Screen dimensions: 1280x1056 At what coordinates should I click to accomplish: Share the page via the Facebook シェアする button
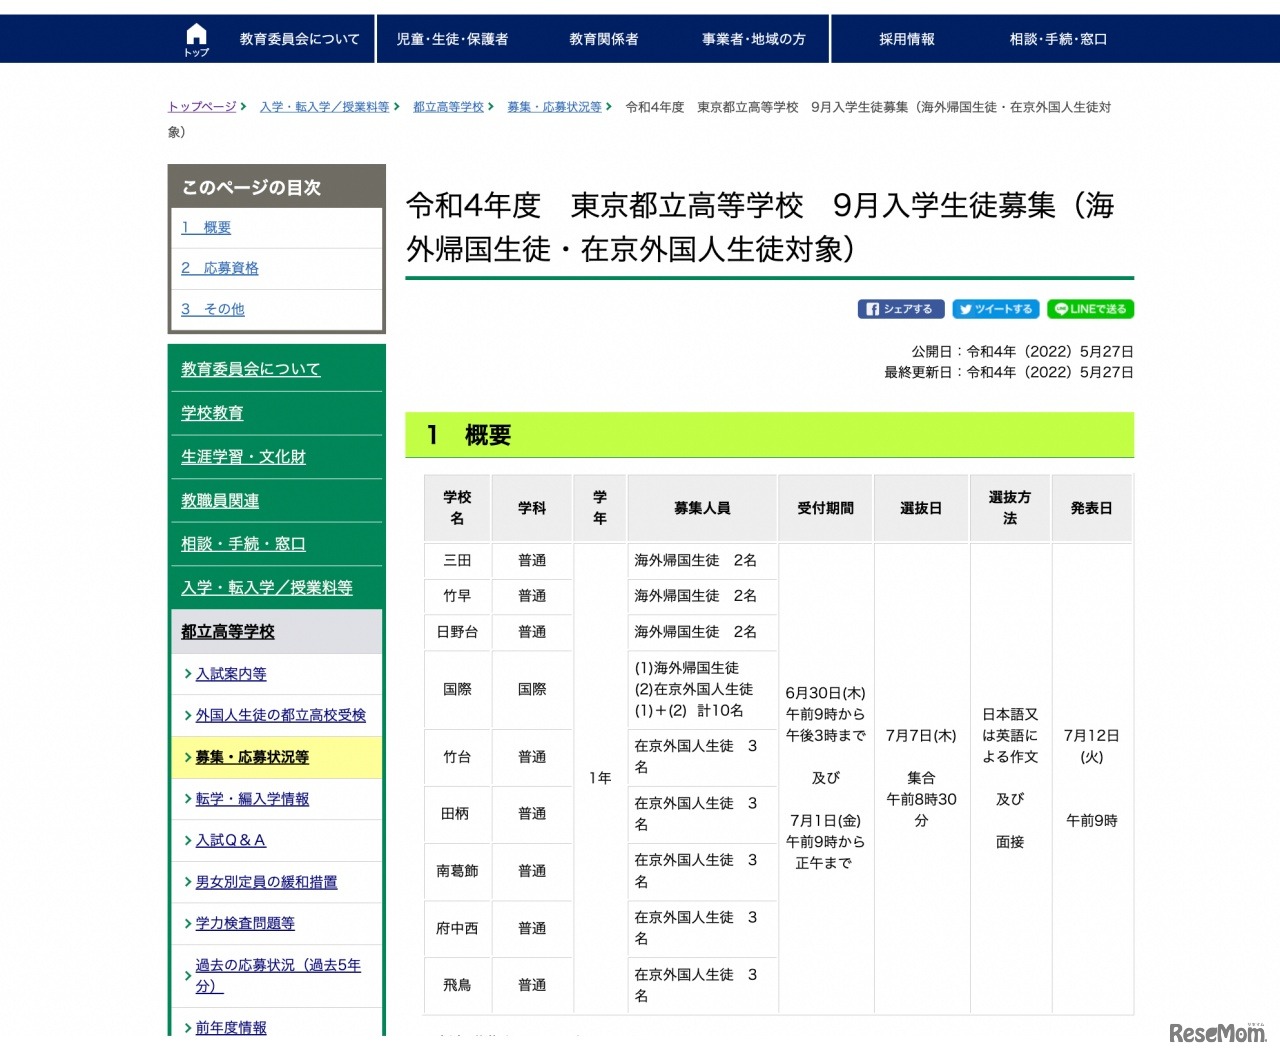899,309
